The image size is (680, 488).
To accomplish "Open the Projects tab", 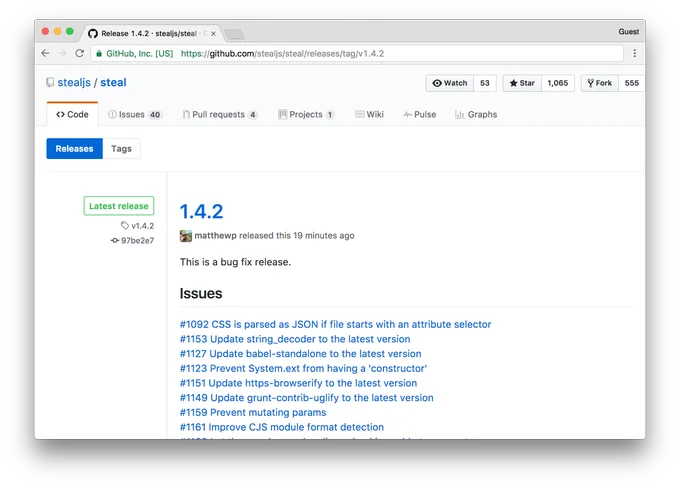I will point(306,115).
